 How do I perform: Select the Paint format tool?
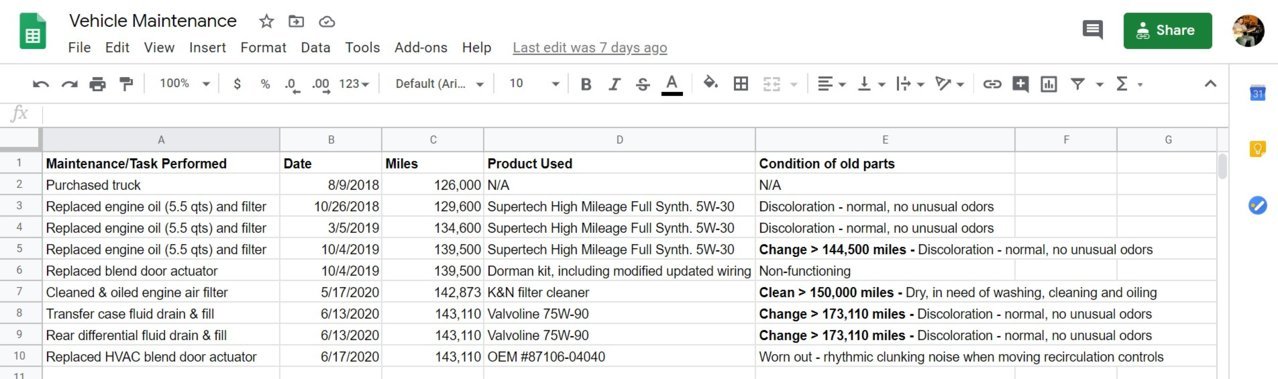pyautogui.click(x=125, y=84)
